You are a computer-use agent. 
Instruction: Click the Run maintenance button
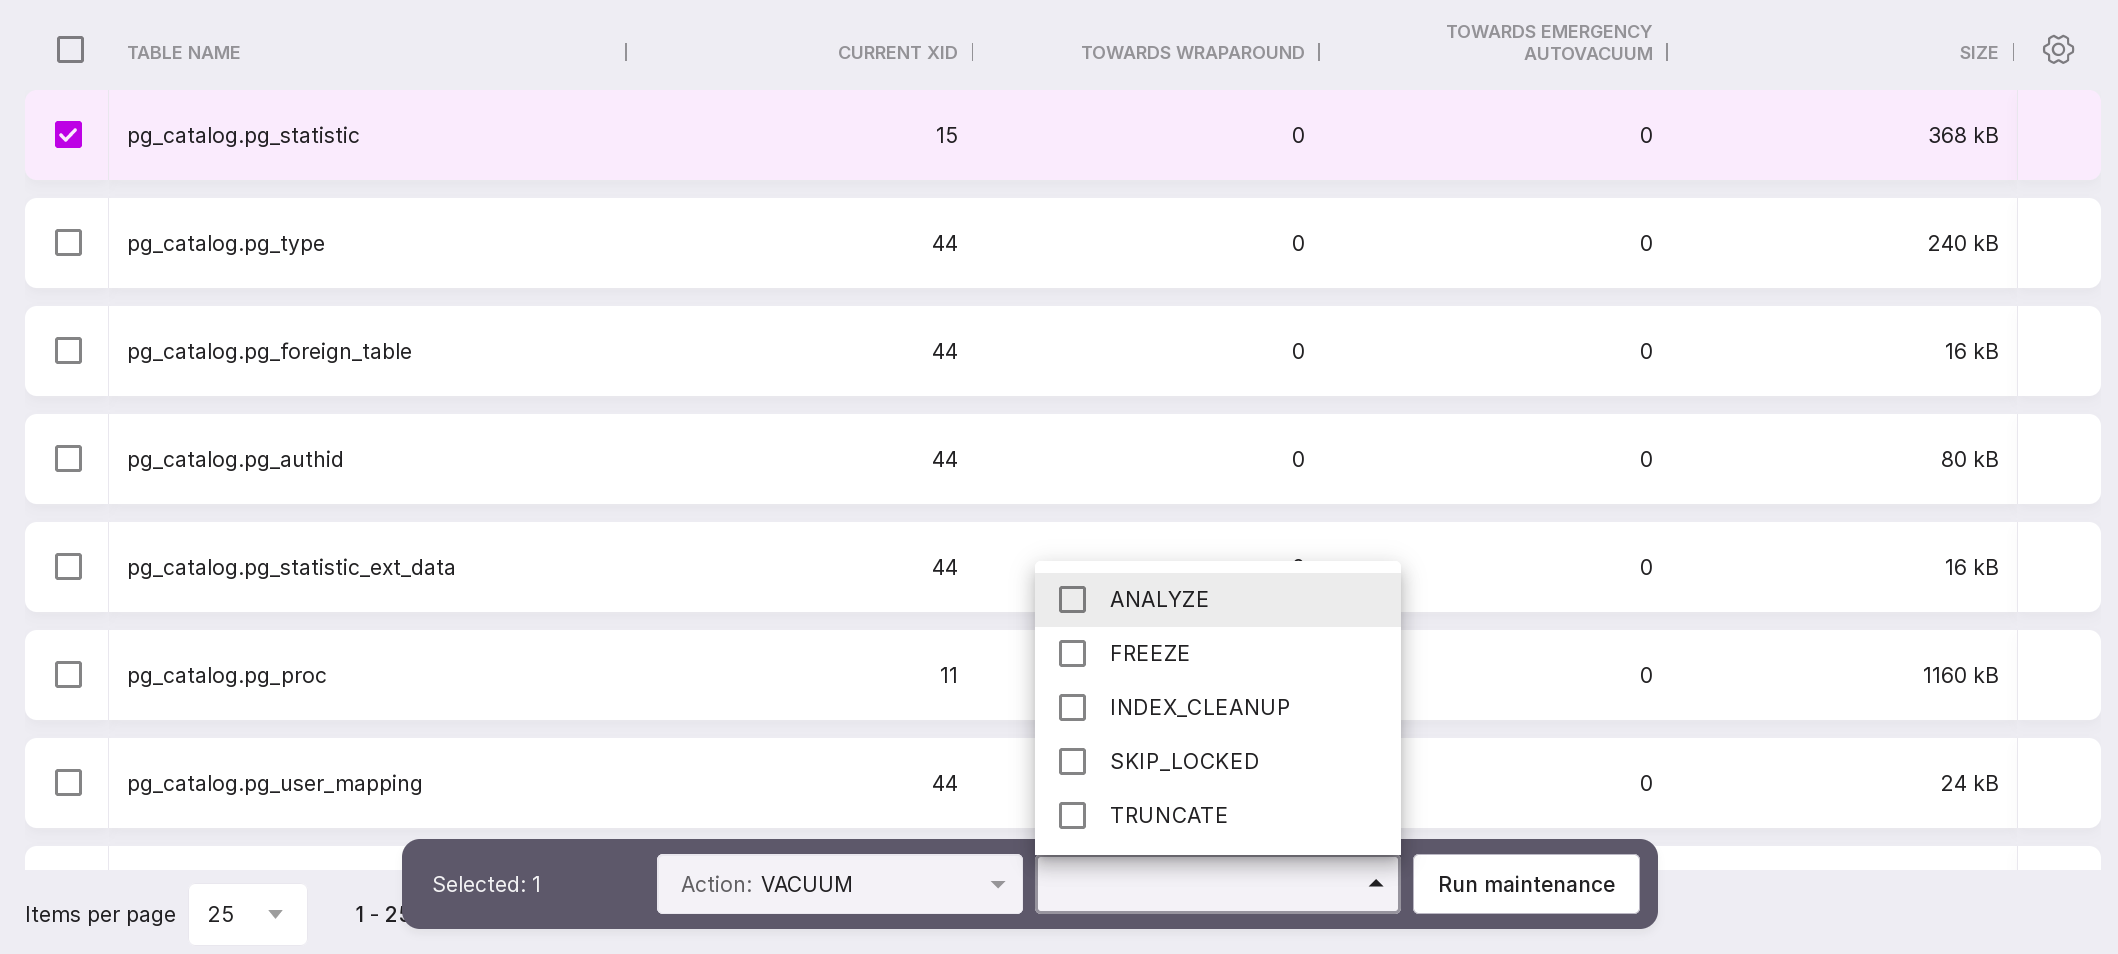pyautogui.click(x=1526, y=884)
